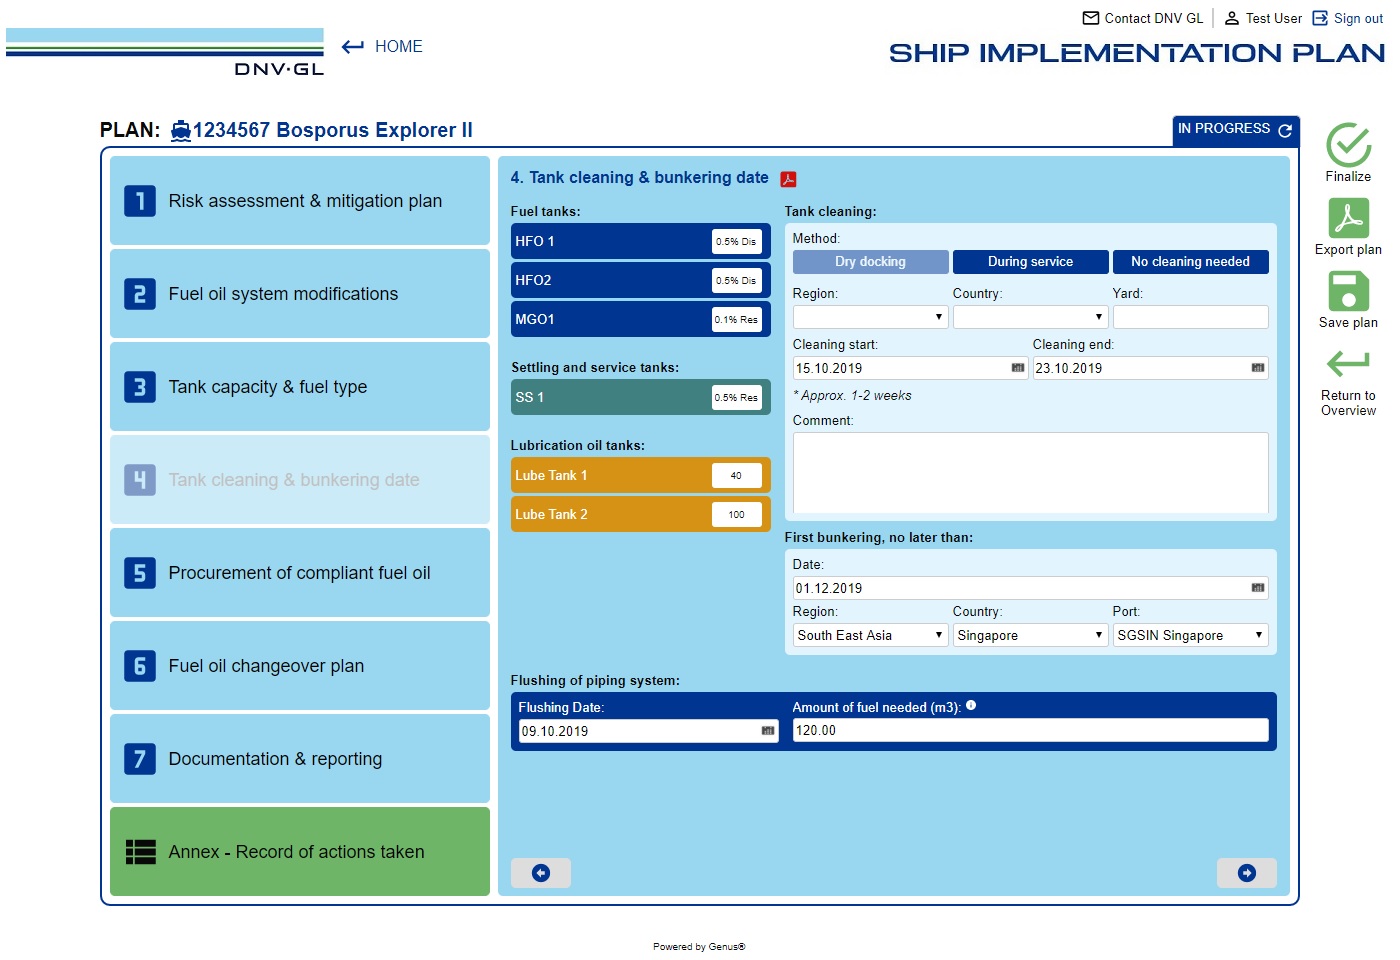Select the Dry docking cleaning method
This screenshot has height=960, width=1400.
869,261
